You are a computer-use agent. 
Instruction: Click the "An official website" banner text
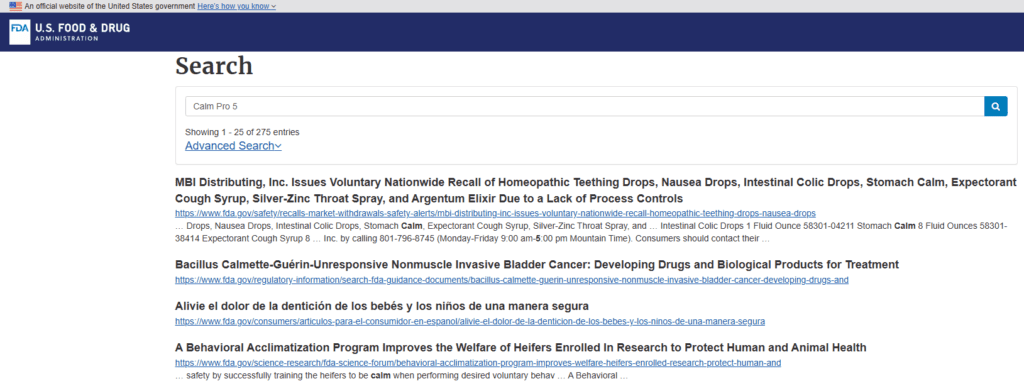point(110,6)
